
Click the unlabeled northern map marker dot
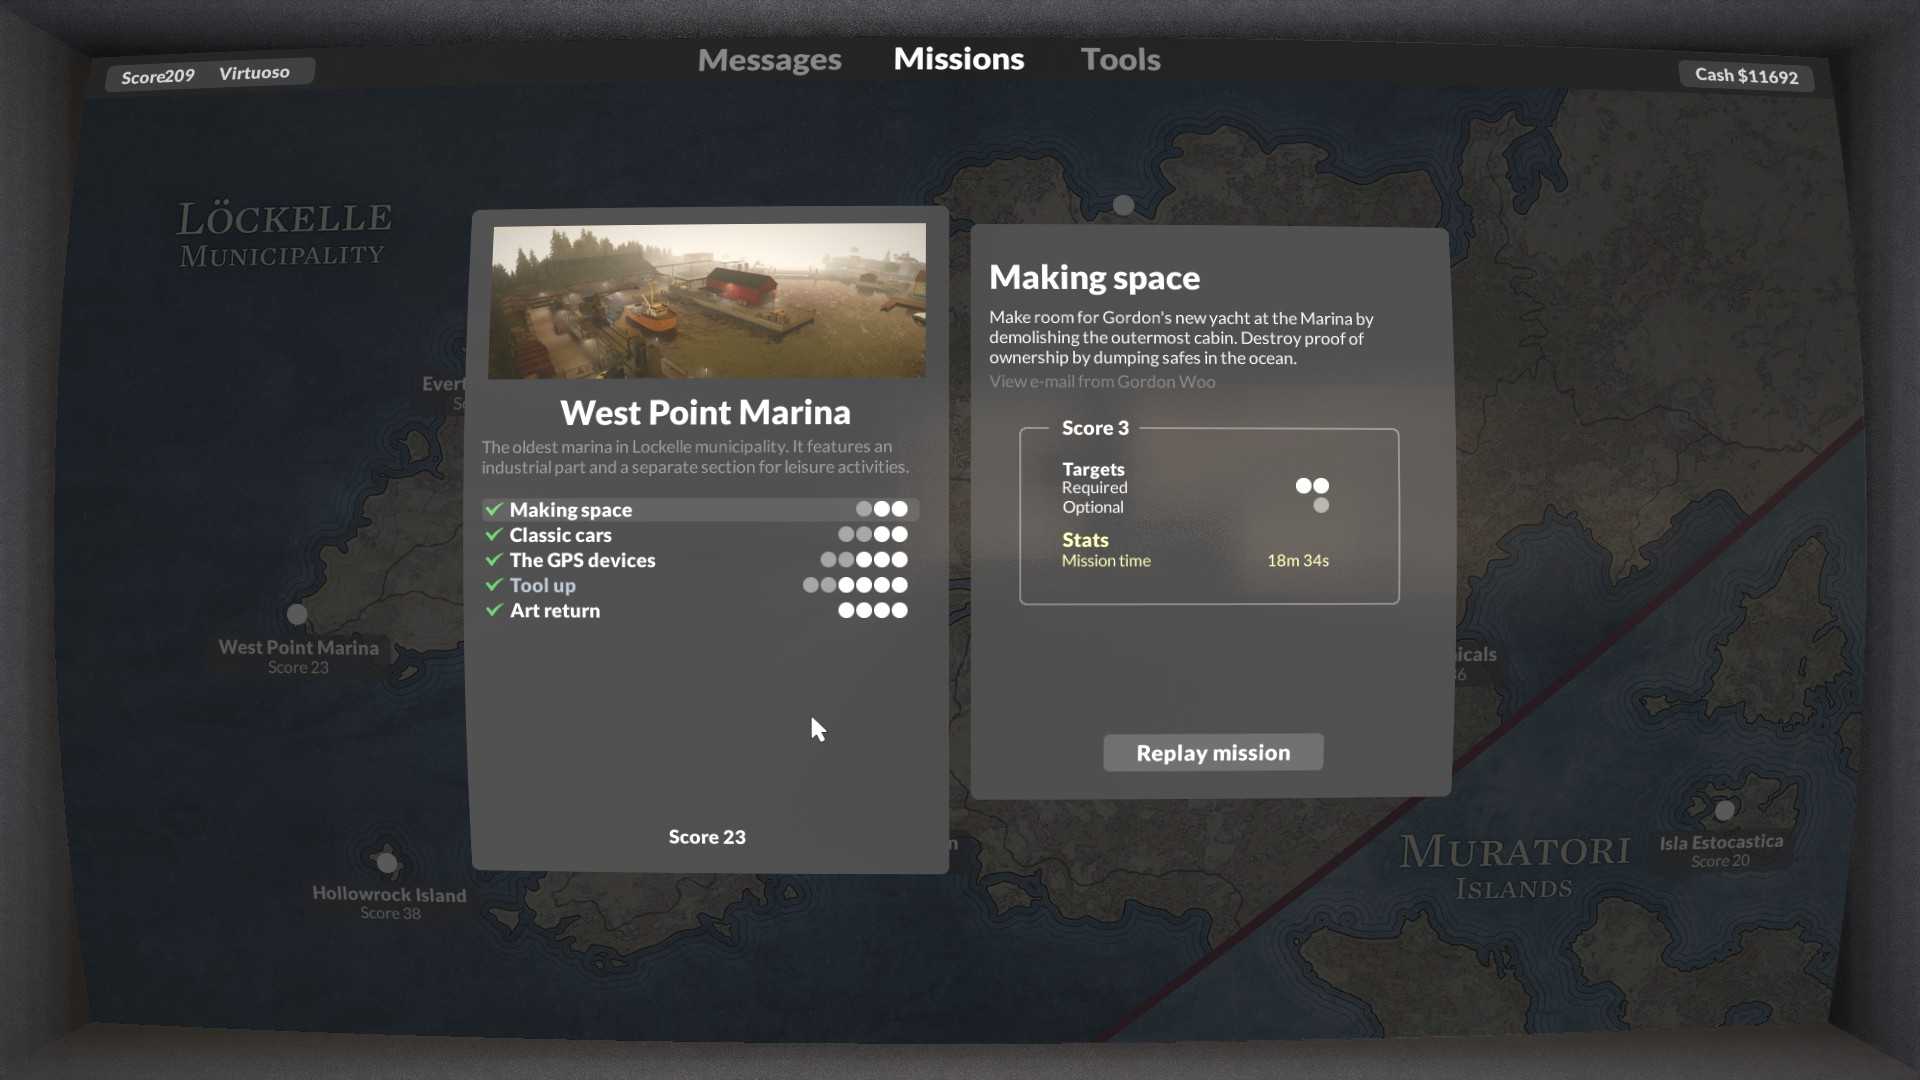(1123, 205)
